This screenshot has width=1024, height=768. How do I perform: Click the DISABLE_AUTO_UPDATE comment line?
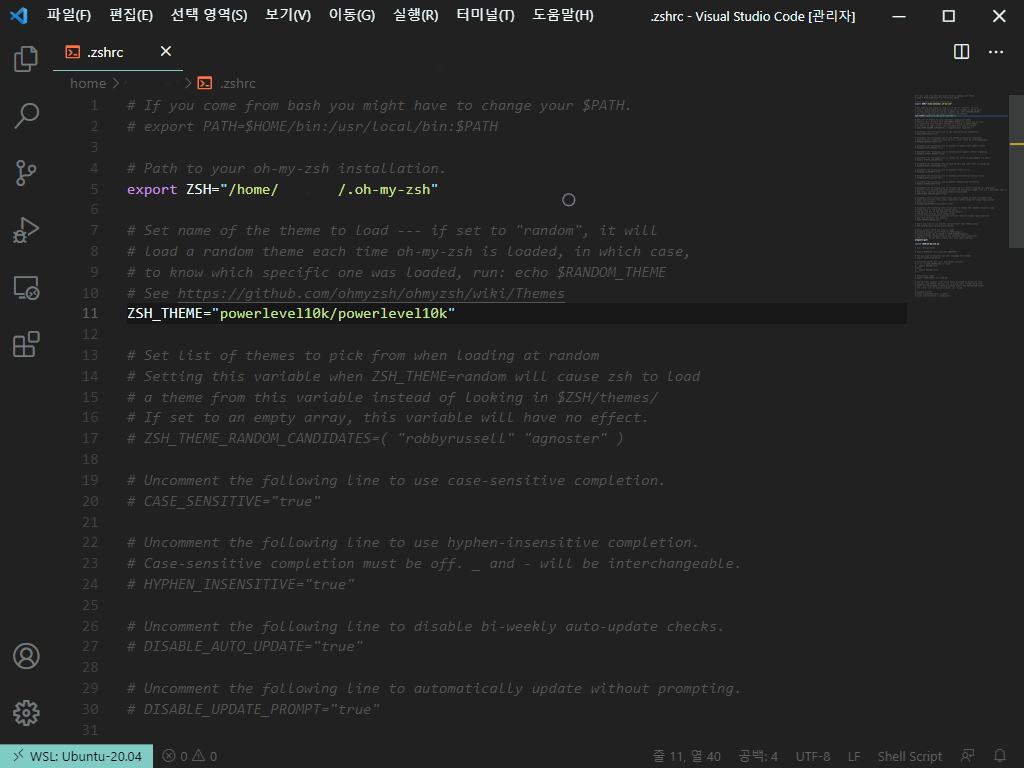pos(244,646)
